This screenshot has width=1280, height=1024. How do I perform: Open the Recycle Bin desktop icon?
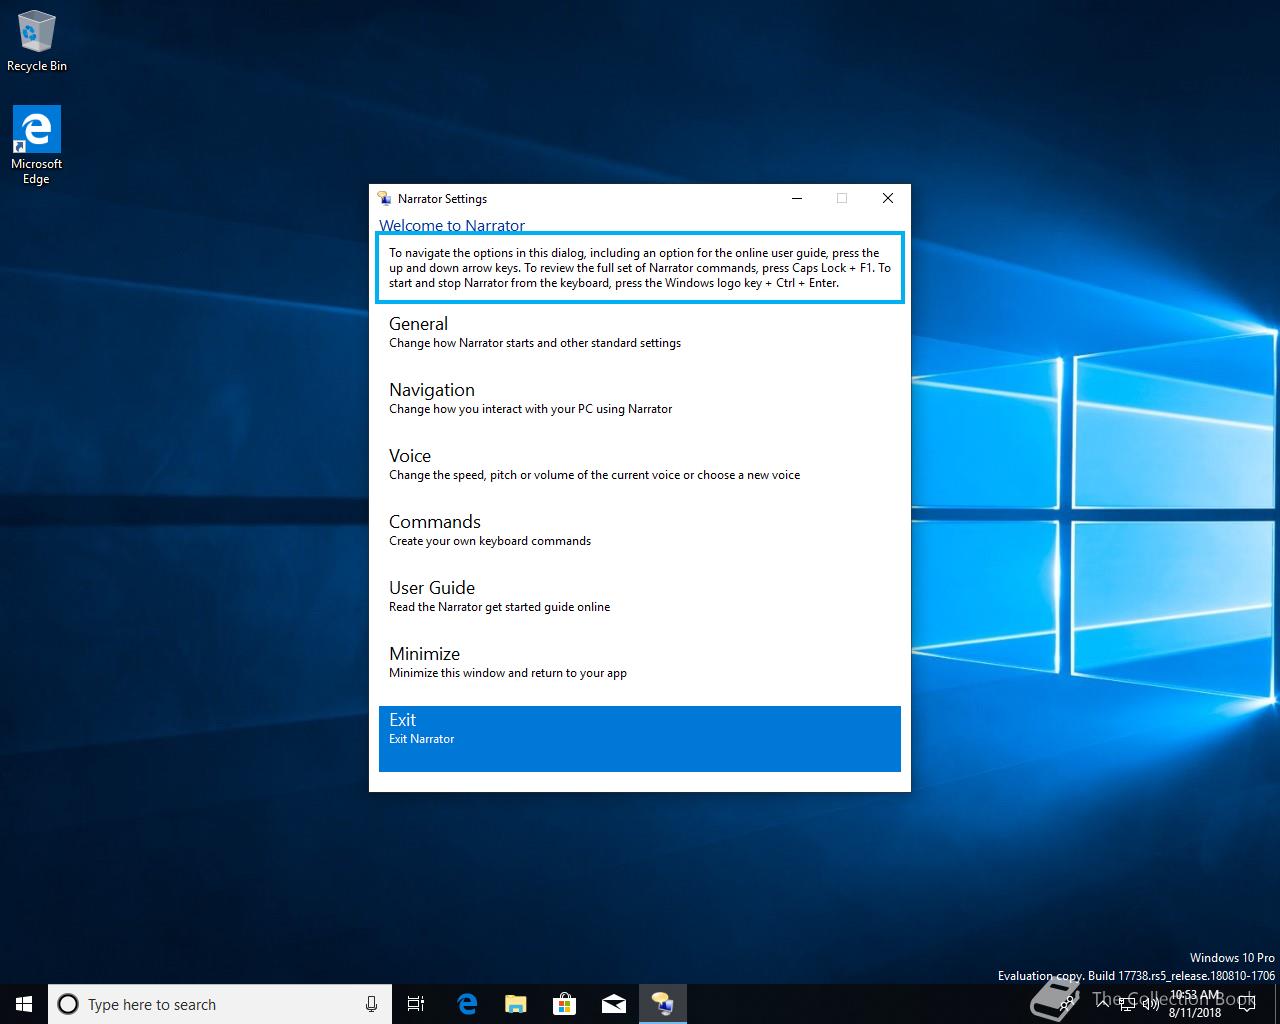[37, 40]
